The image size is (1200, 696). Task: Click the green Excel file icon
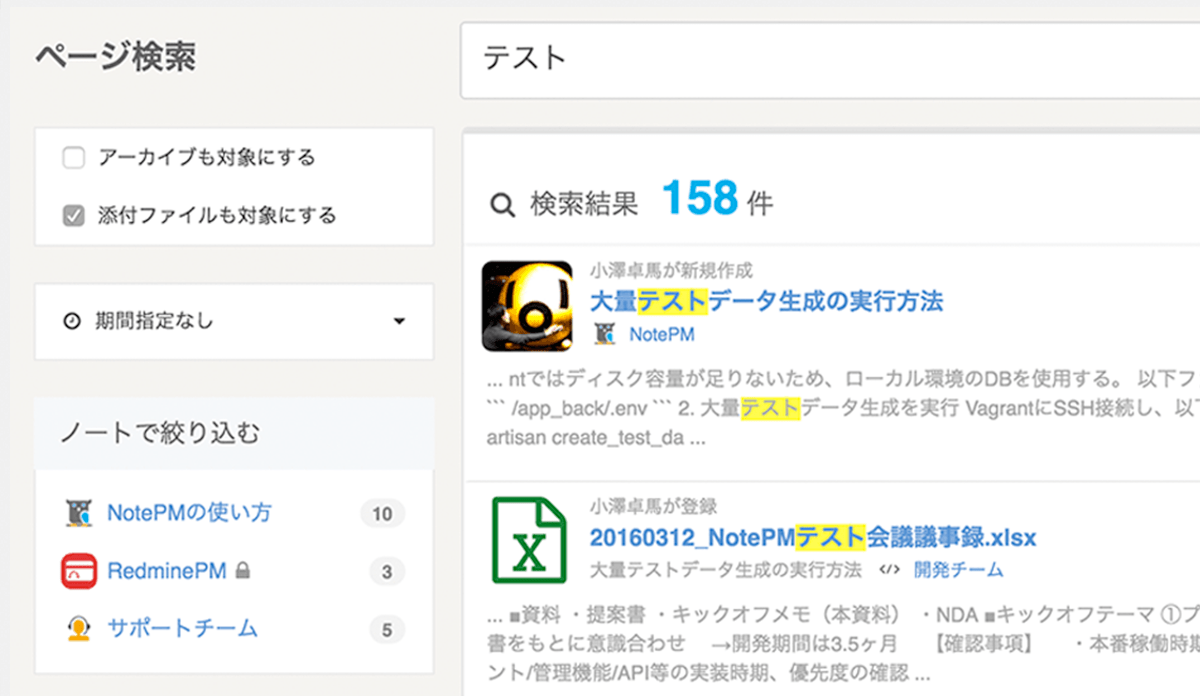pos(528,540)
